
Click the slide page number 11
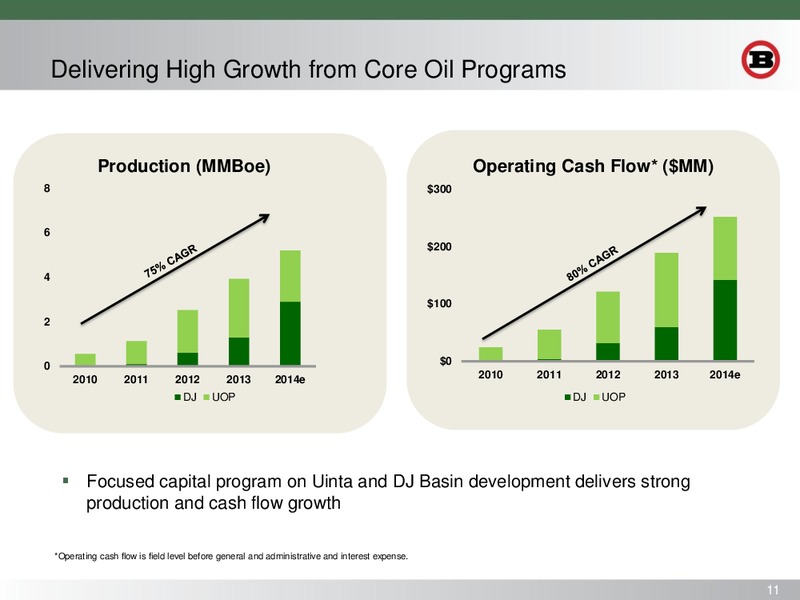point(773,590)
